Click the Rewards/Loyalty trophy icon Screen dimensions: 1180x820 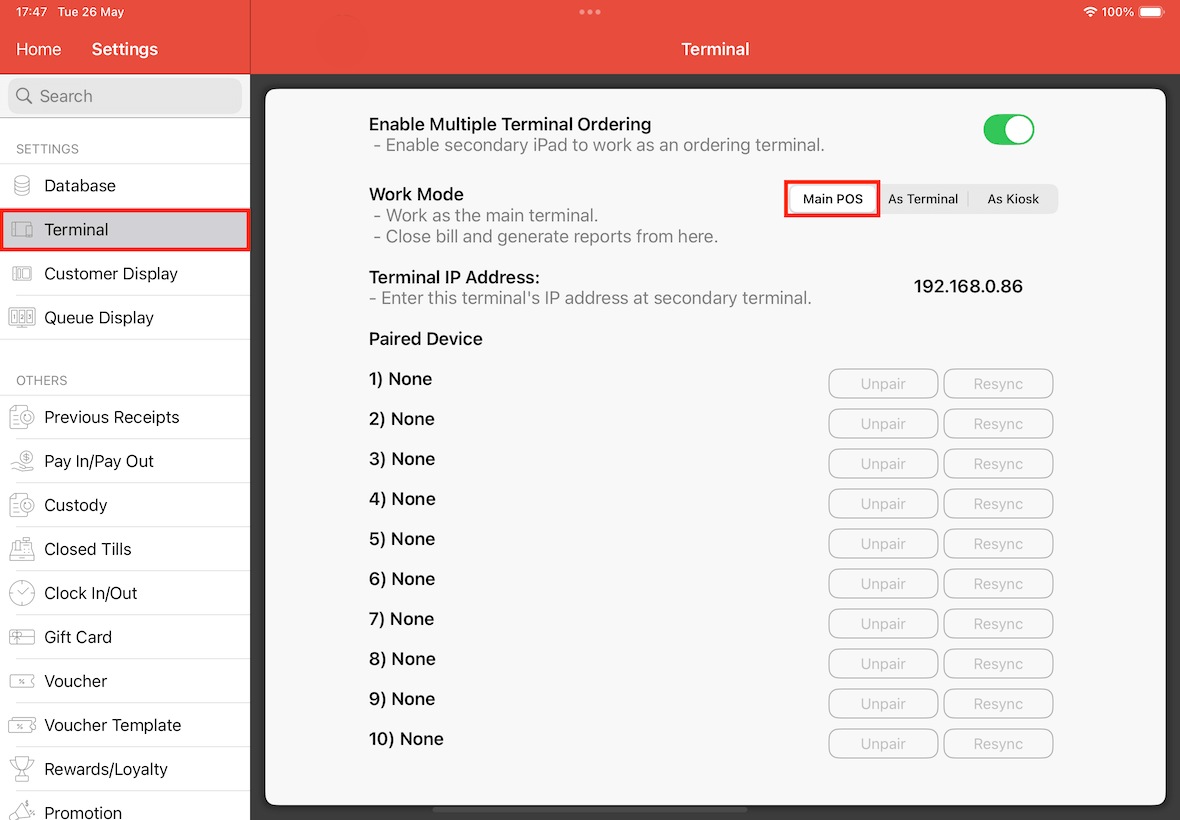pos(22,769)
